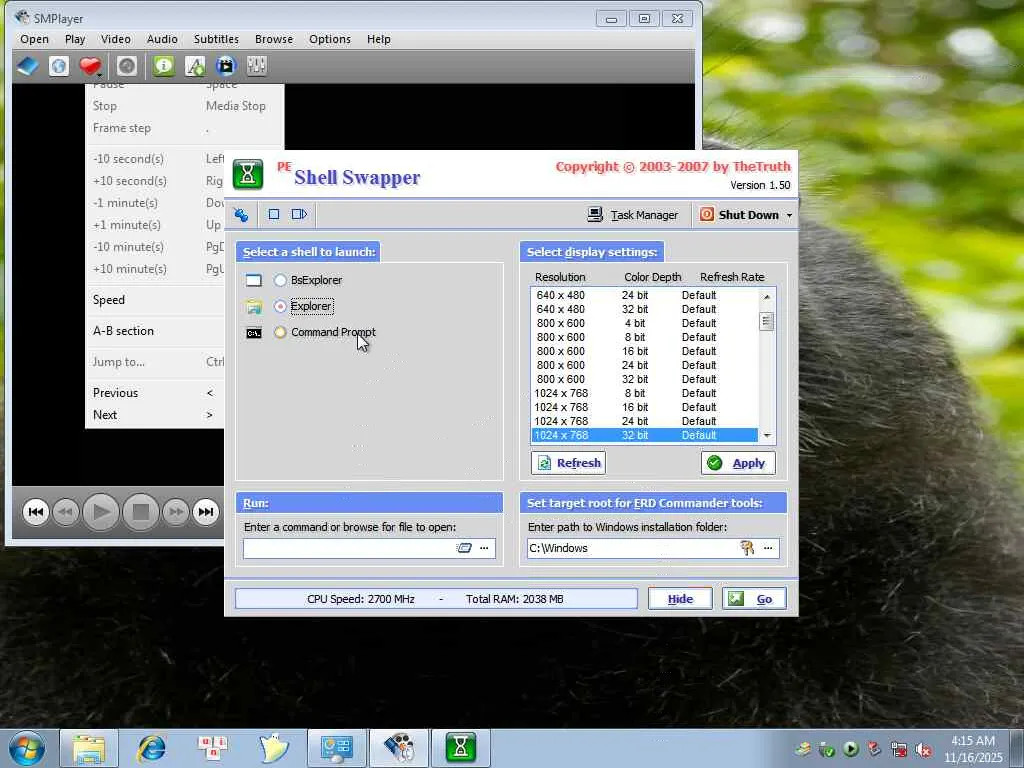The width and height of the screenshot is (1024, 768).
Task: Open SMPlayer's Video menu
Action: 116,39
